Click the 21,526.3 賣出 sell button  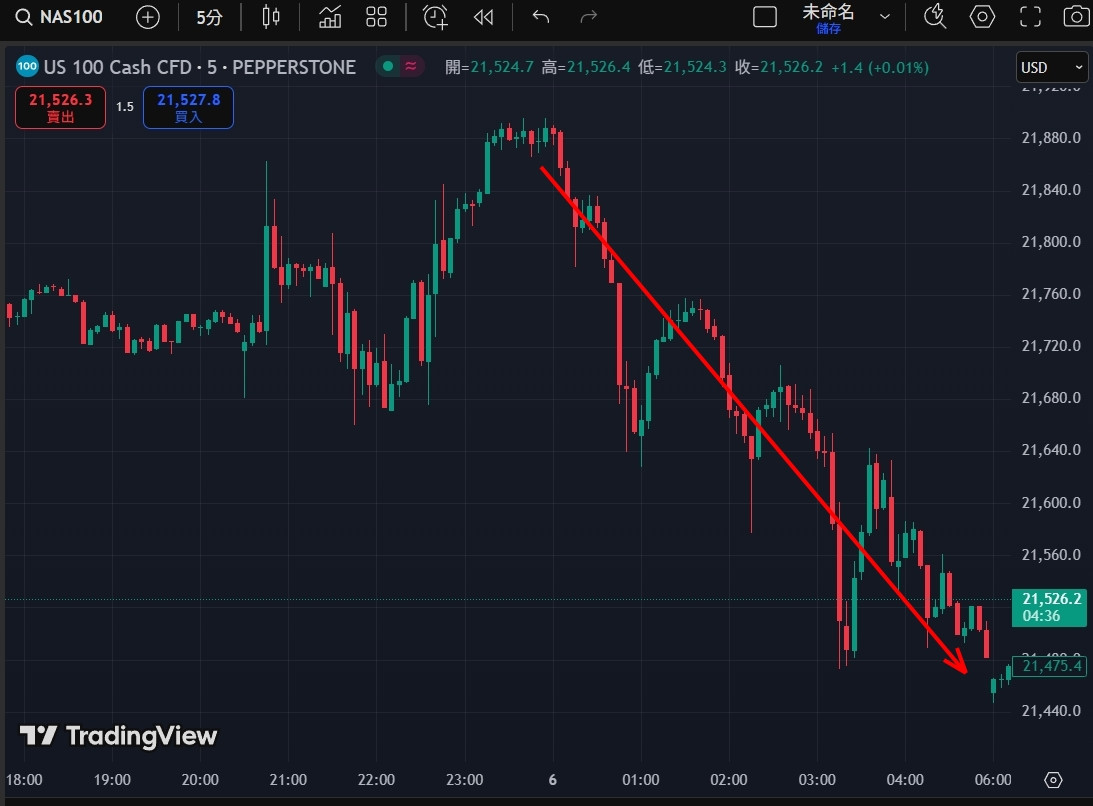[61, 107]
